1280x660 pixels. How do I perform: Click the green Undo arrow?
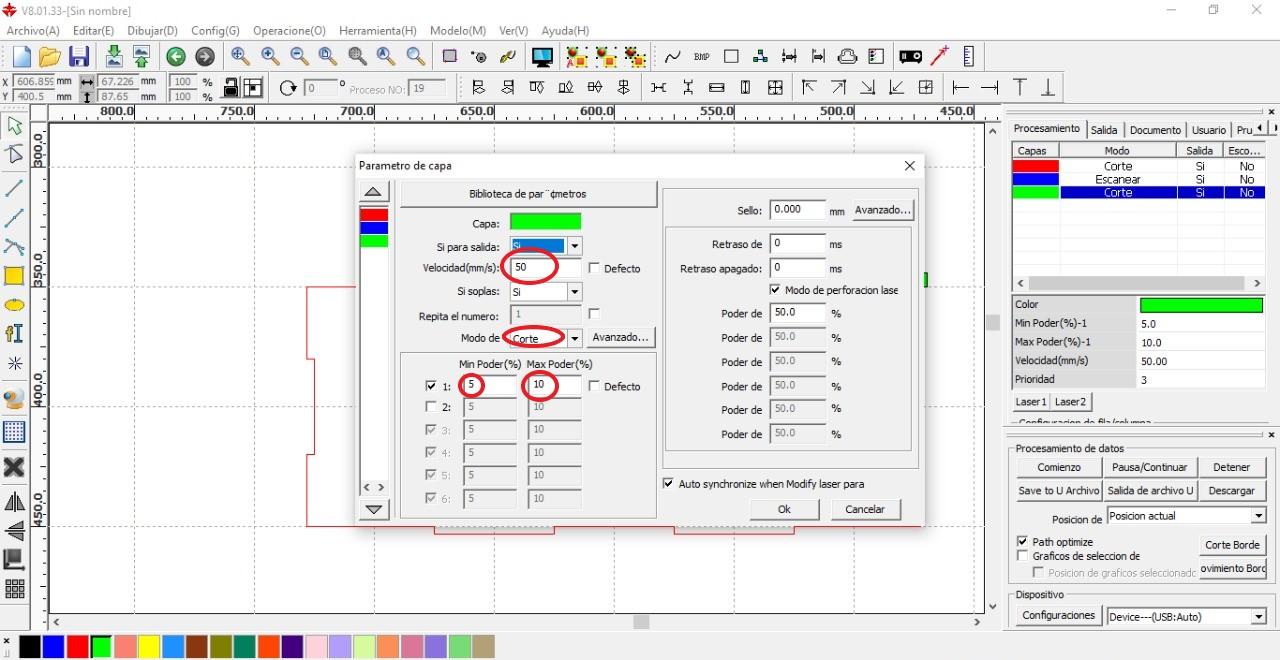pos(176,57)
